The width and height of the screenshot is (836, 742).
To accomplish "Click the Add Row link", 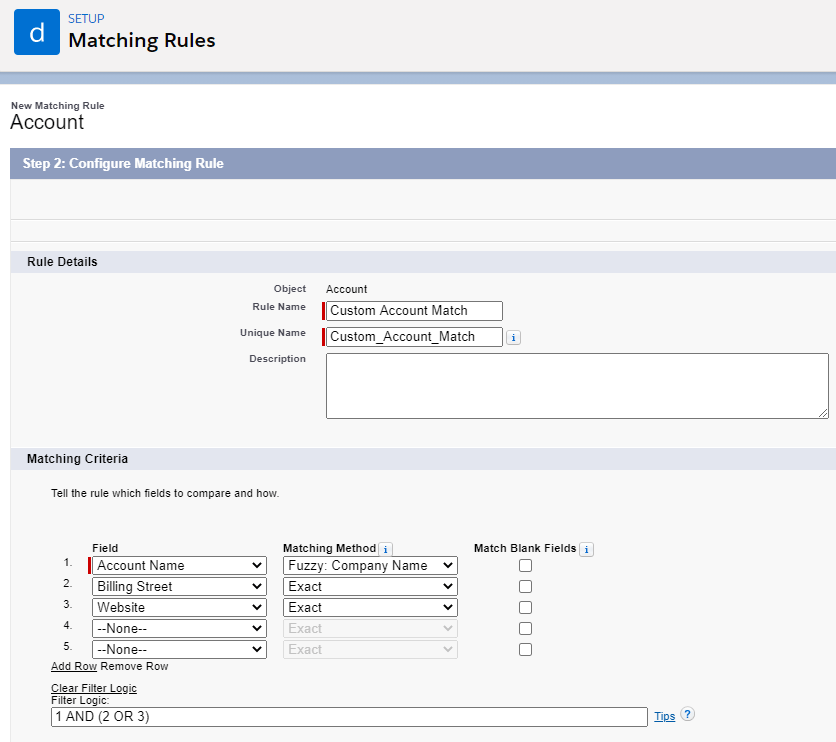I will click(x=74, y=666).
